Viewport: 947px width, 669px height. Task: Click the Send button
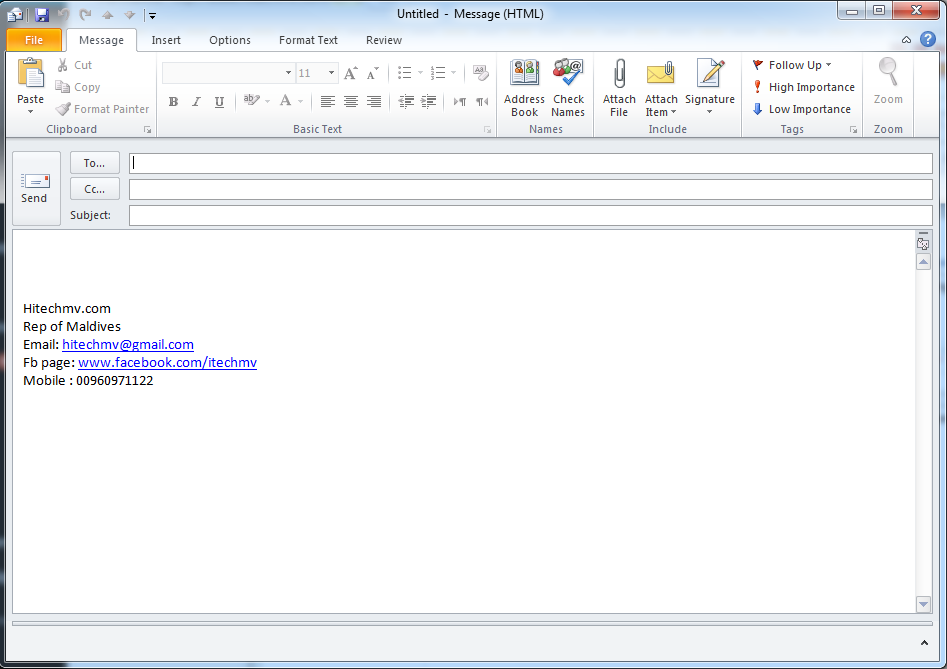[x=36, y=188]
